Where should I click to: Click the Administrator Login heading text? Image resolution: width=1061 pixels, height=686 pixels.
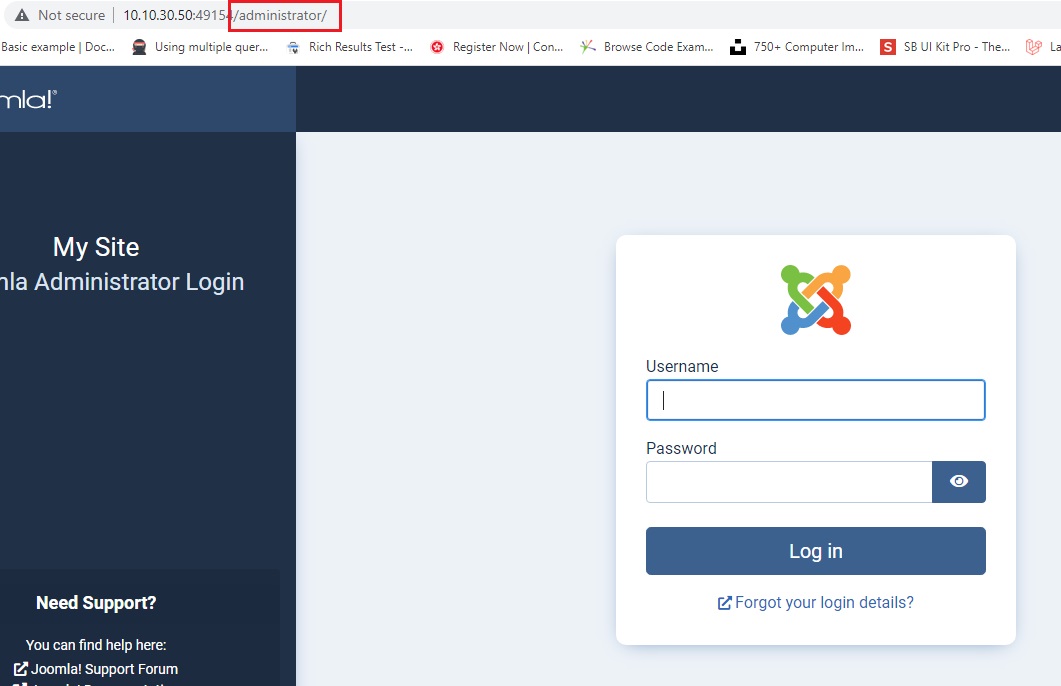pos(122,281)
